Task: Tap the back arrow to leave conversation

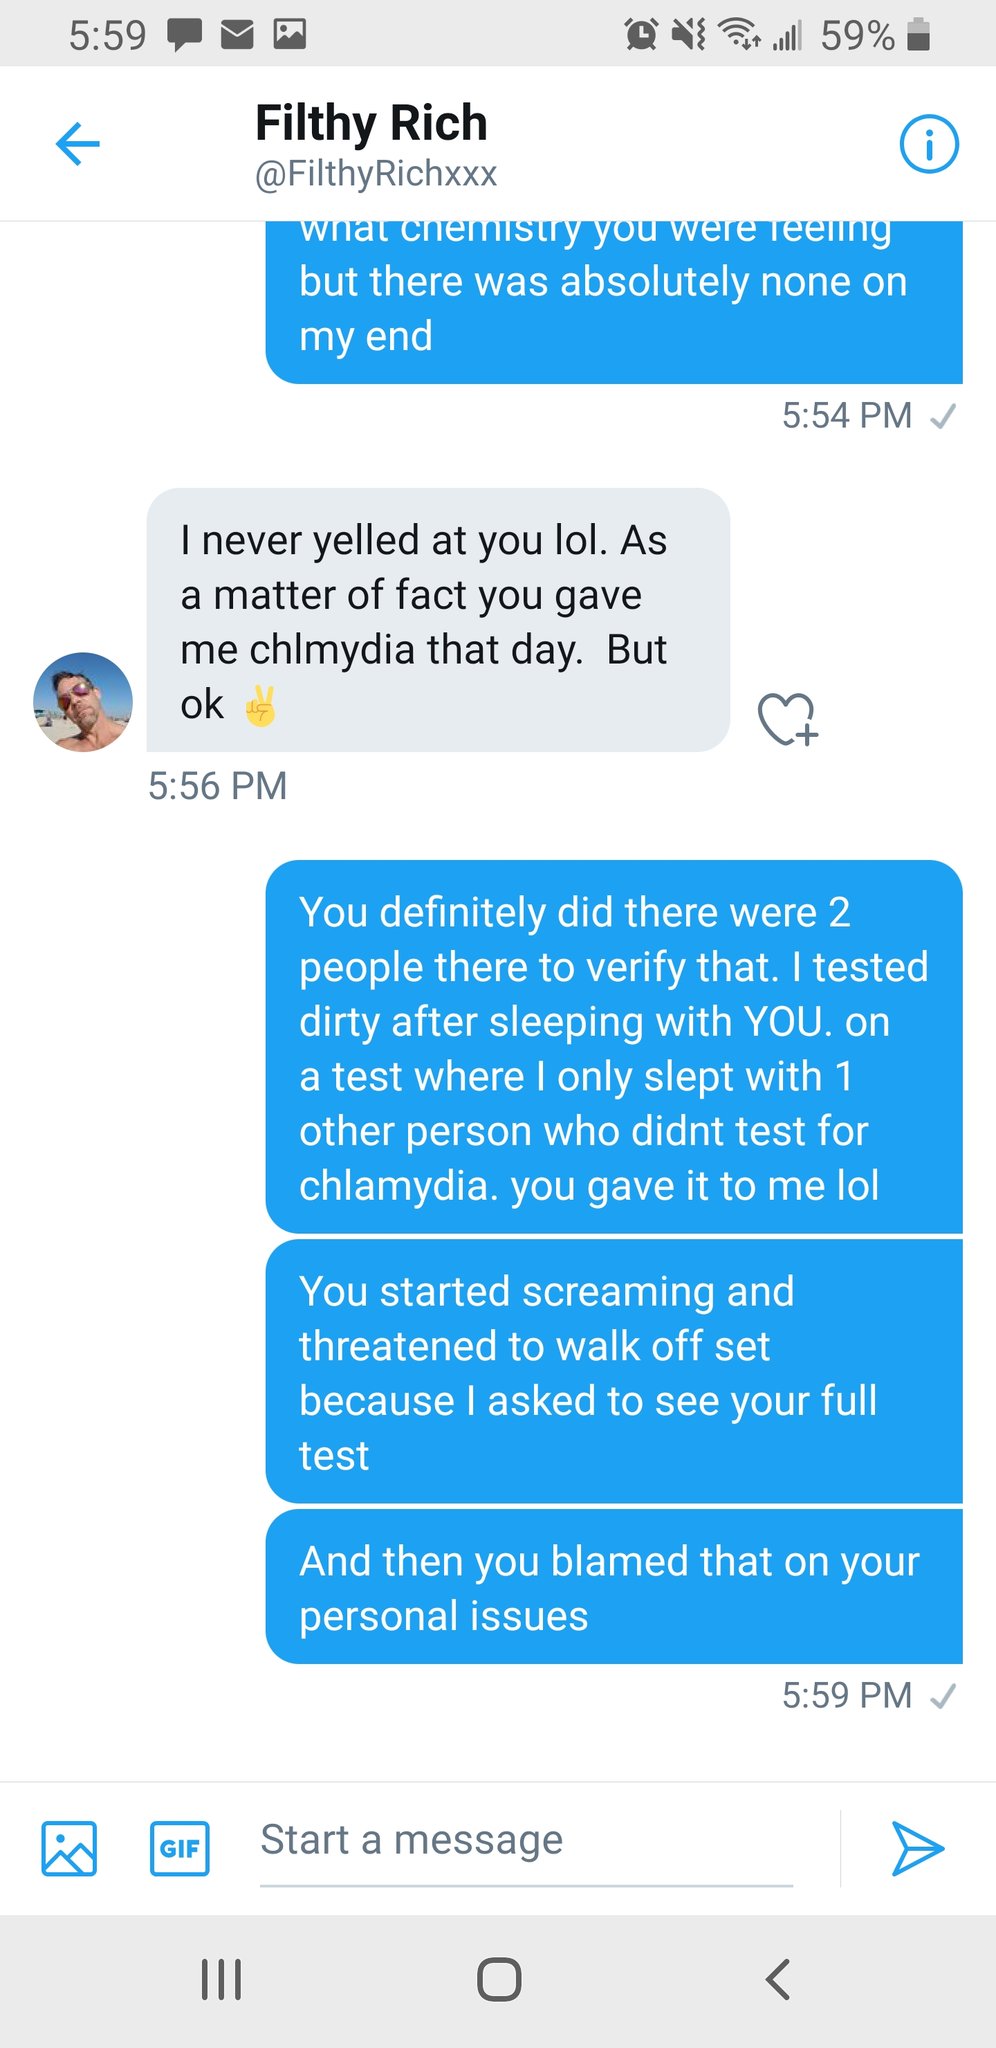Action: (78, 144)
